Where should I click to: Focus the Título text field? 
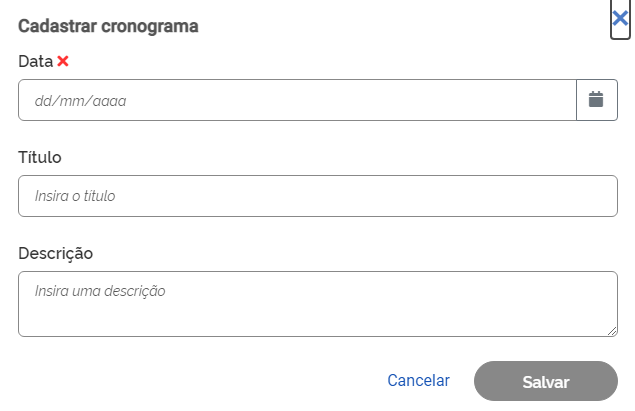pyautogui.click(x=317, y=196)
